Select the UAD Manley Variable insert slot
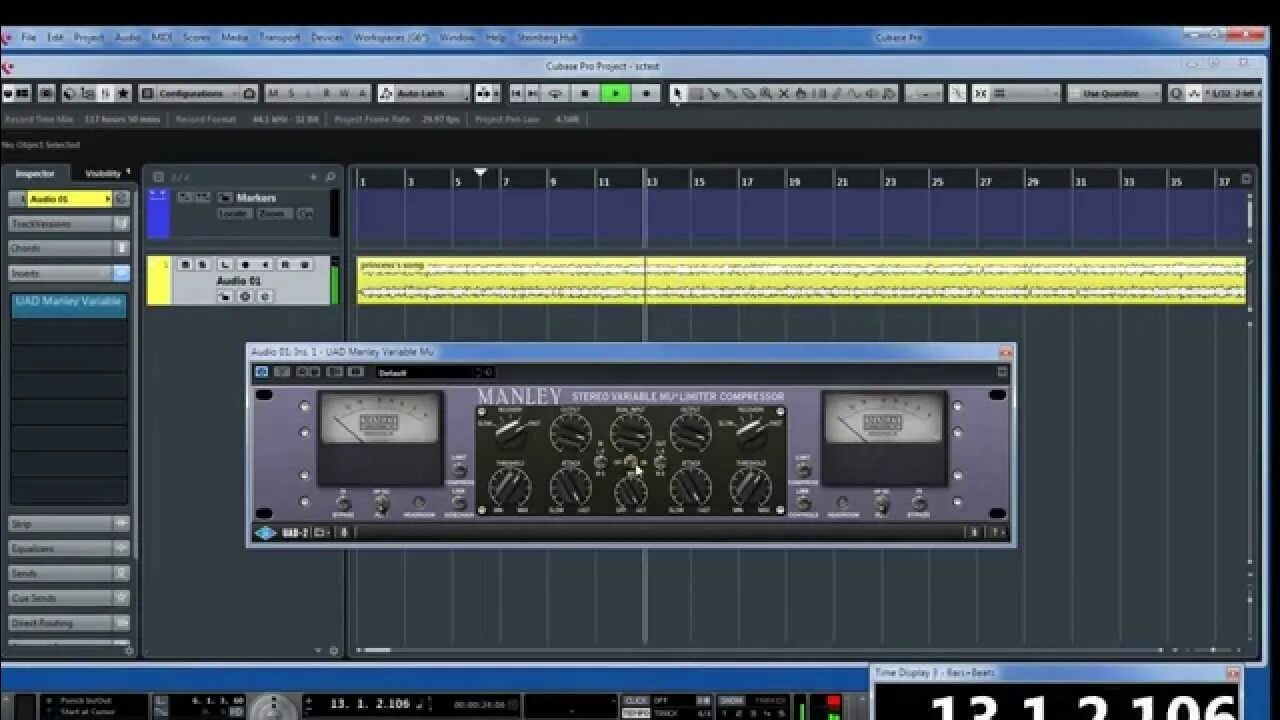This screenshot has height=720, width=1280. tap(69, 305)
